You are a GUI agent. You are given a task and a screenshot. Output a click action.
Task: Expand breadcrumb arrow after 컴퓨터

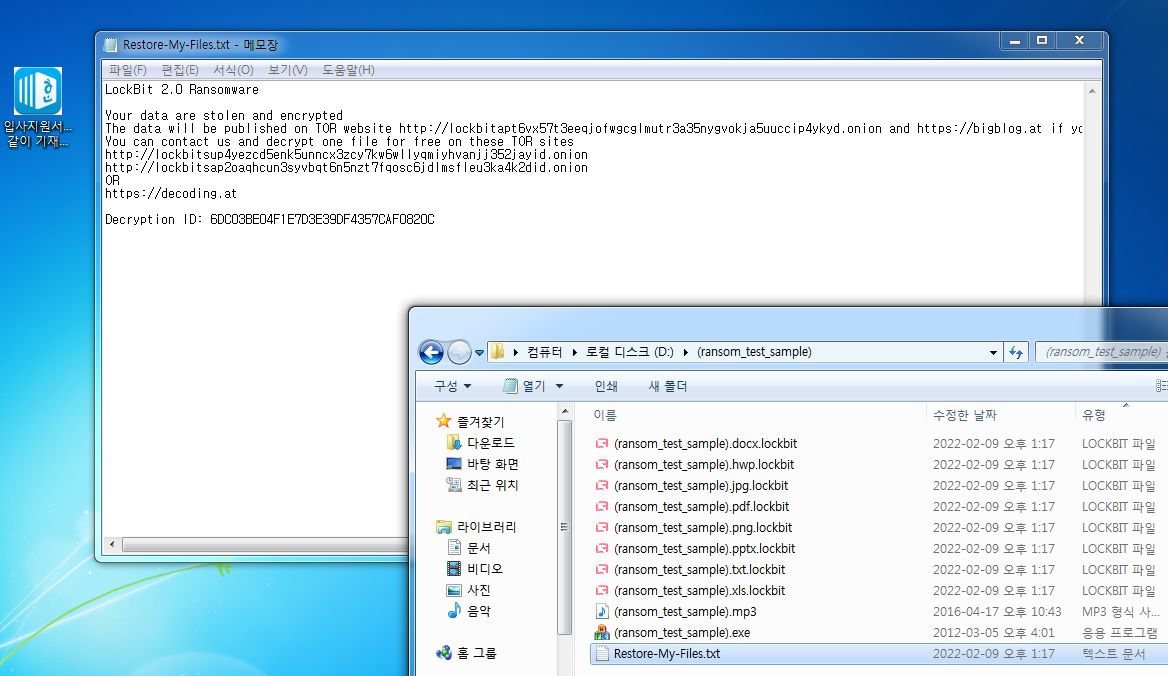click(574, 352)
